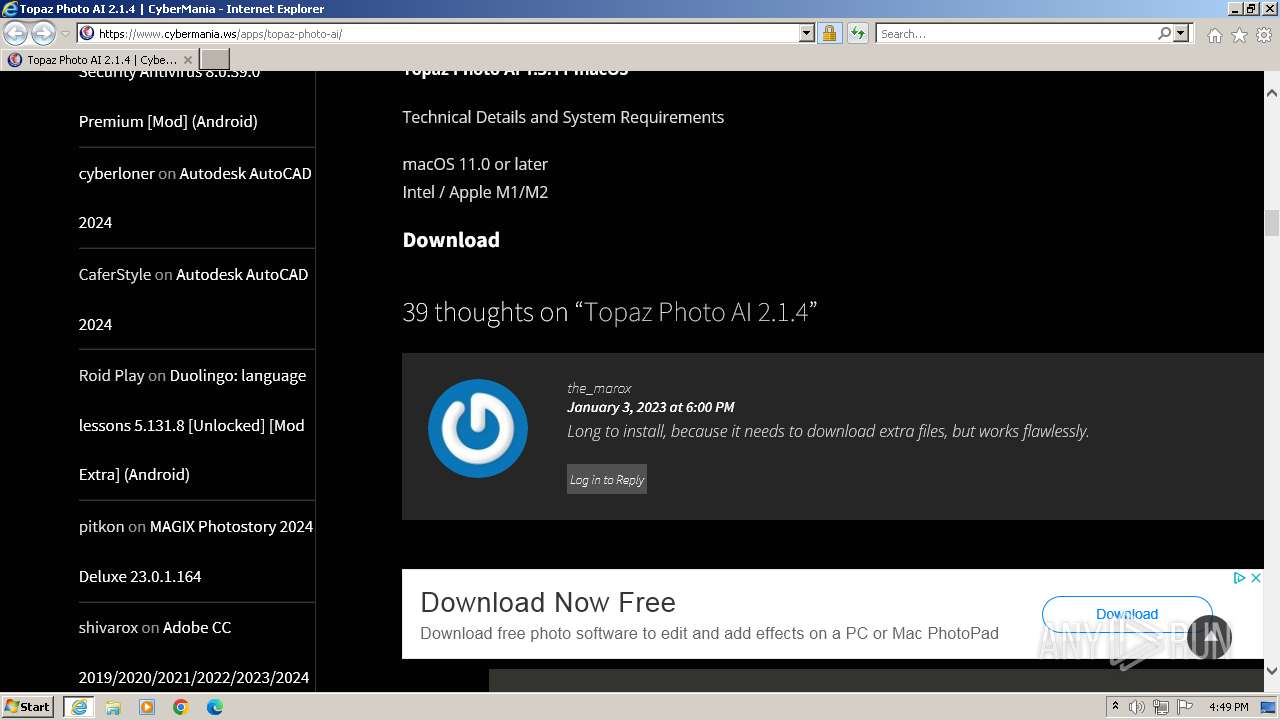
Task: Open the security lock report icon
Action: pos(829,33)
